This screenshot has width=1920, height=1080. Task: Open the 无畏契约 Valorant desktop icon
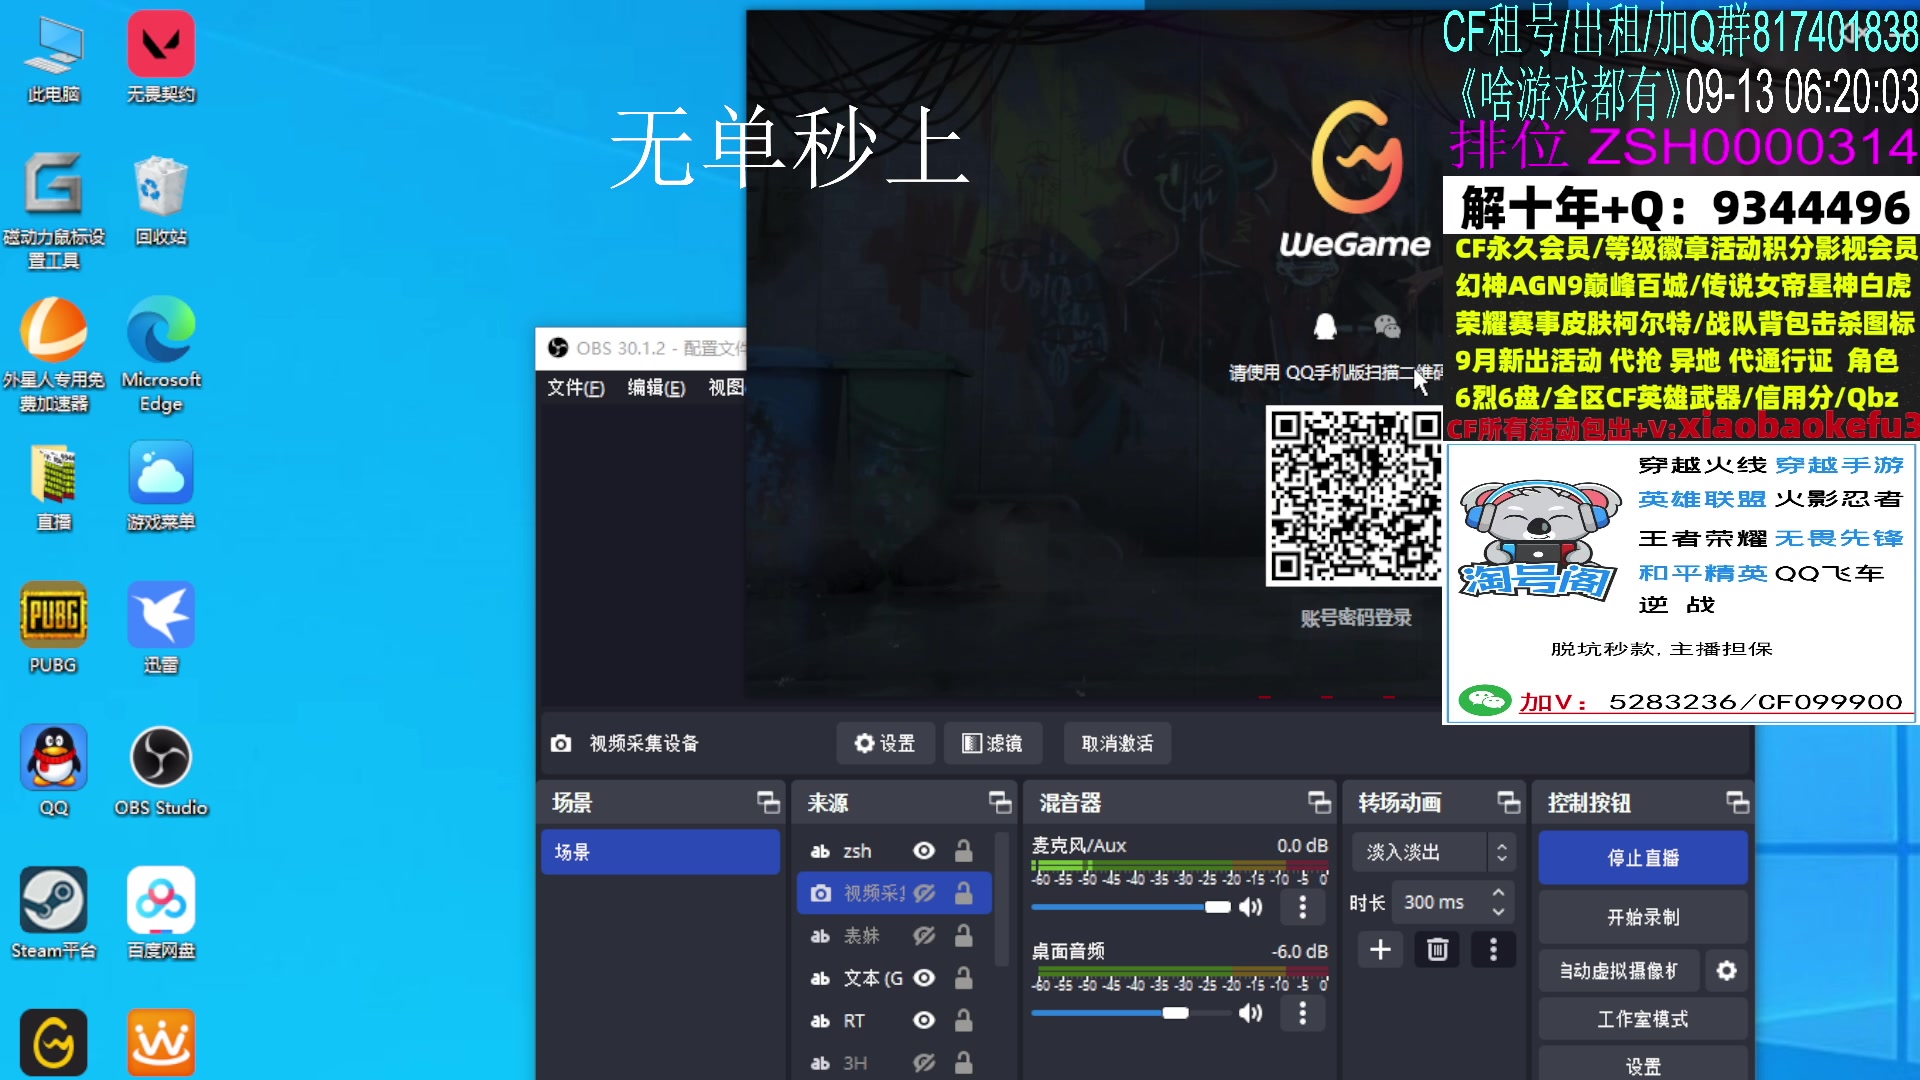161,58
